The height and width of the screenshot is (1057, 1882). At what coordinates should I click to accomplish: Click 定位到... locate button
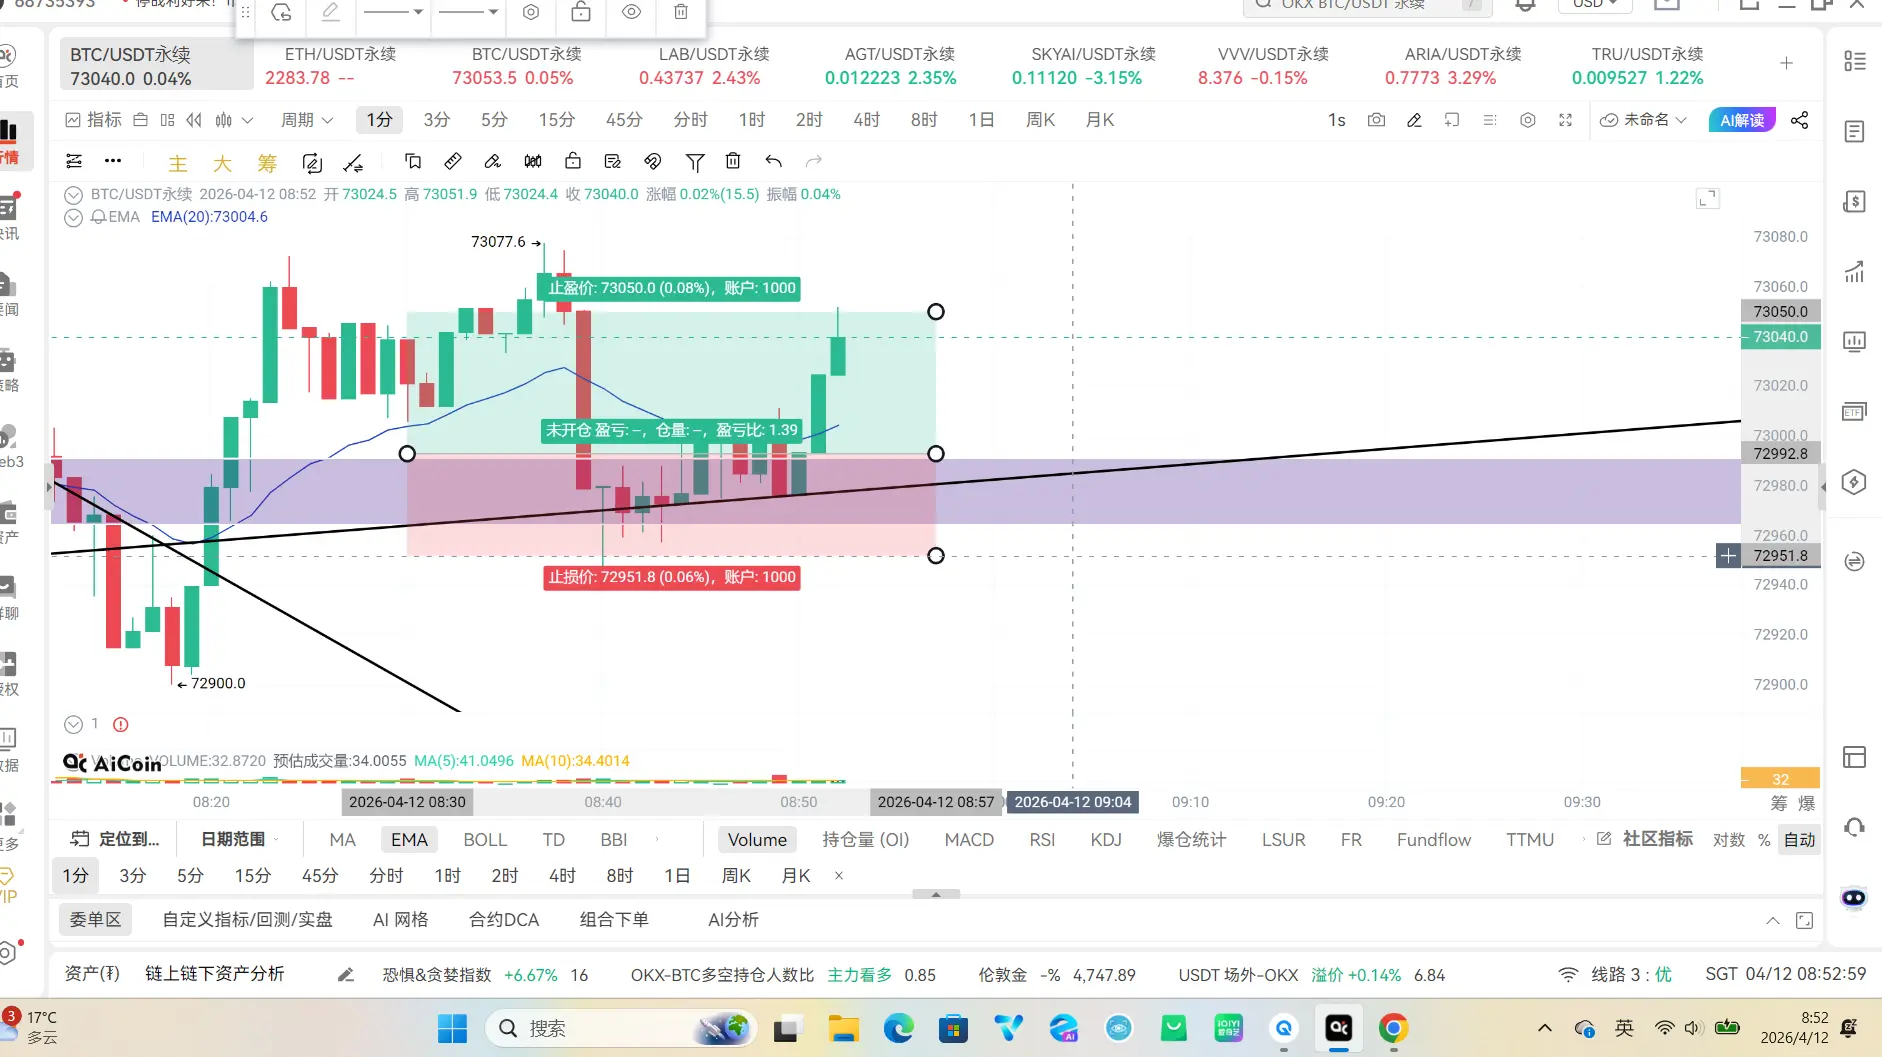(116, 840)
